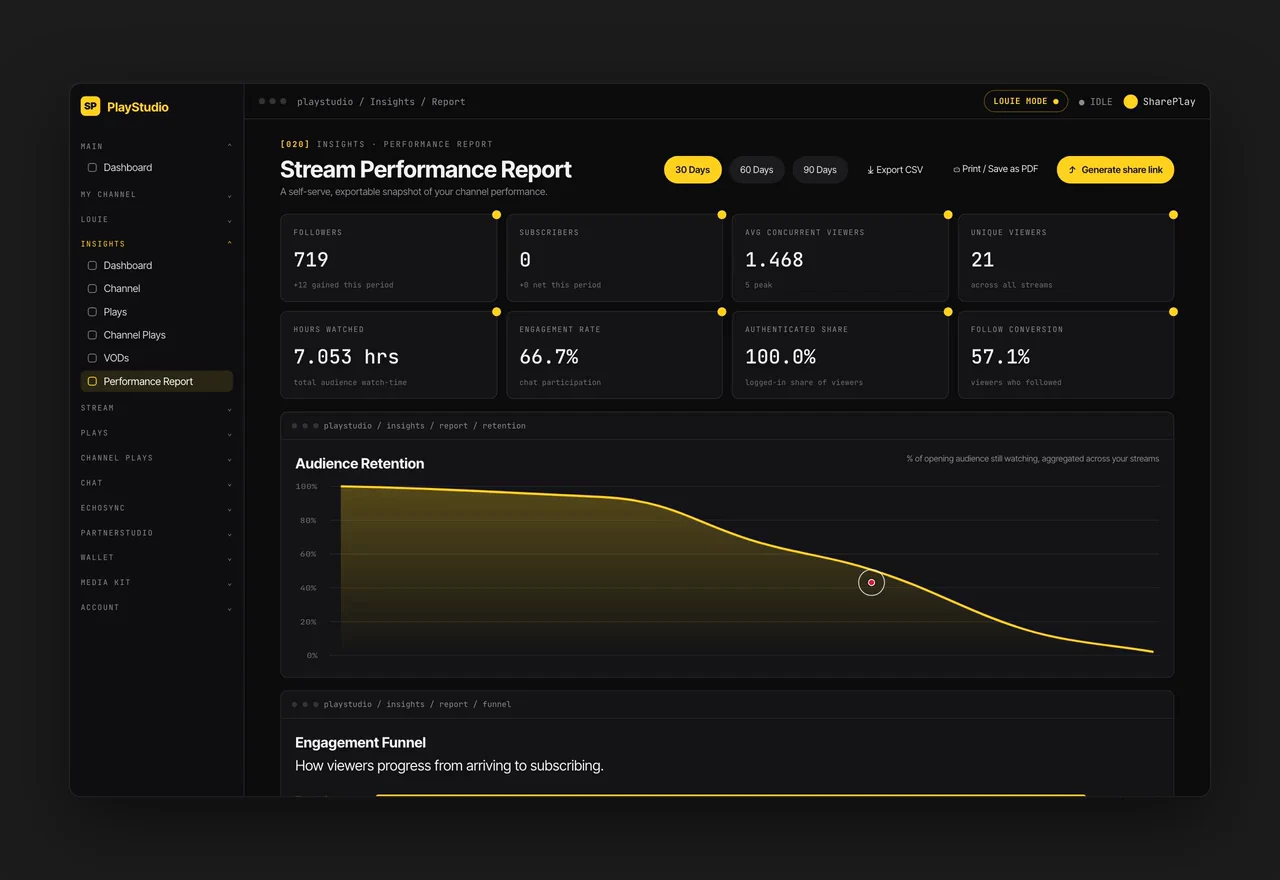Expand the MY CHANNEL sidebar section
The height and width of the screenshot is (880, 1280).
tap(156, 195)
